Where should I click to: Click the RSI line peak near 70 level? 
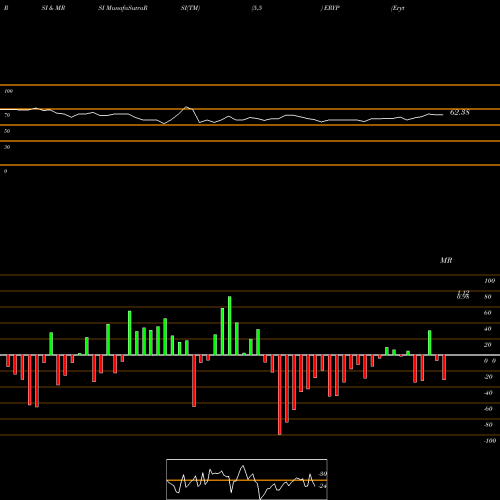186,107
